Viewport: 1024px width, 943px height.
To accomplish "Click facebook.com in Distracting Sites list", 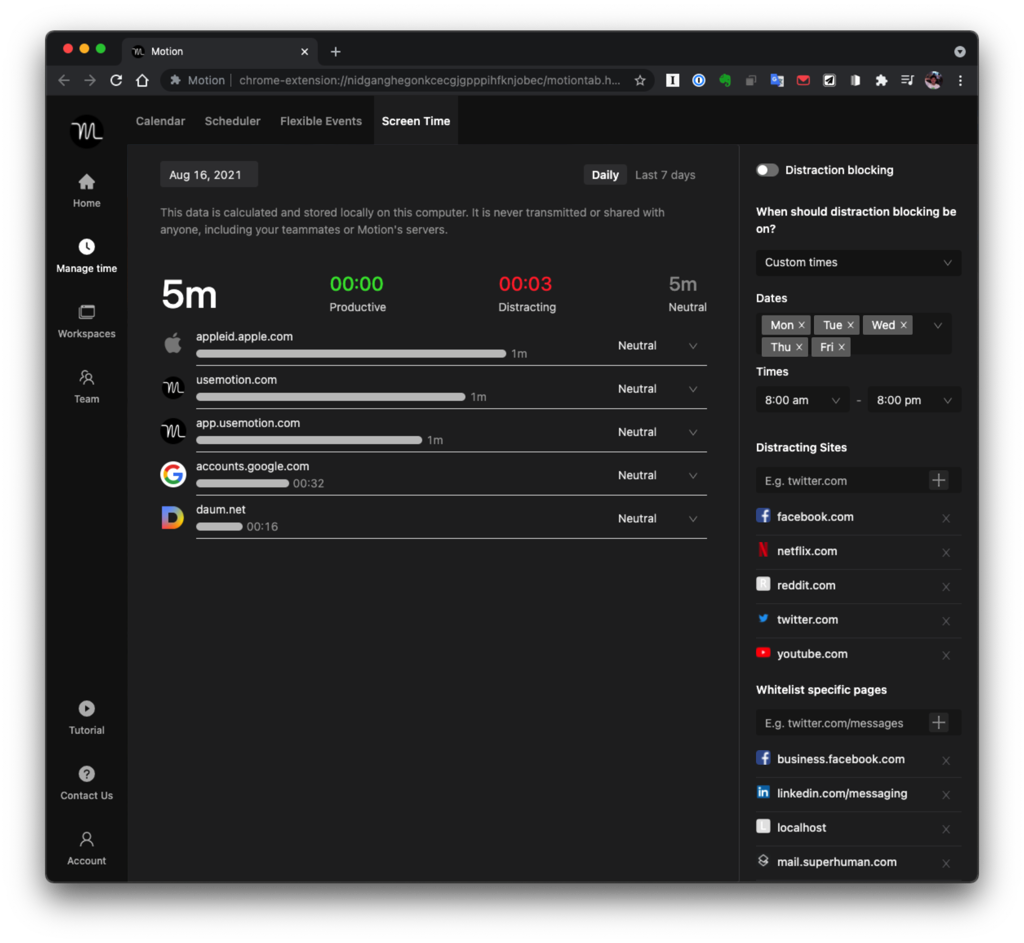I will 815,517.
